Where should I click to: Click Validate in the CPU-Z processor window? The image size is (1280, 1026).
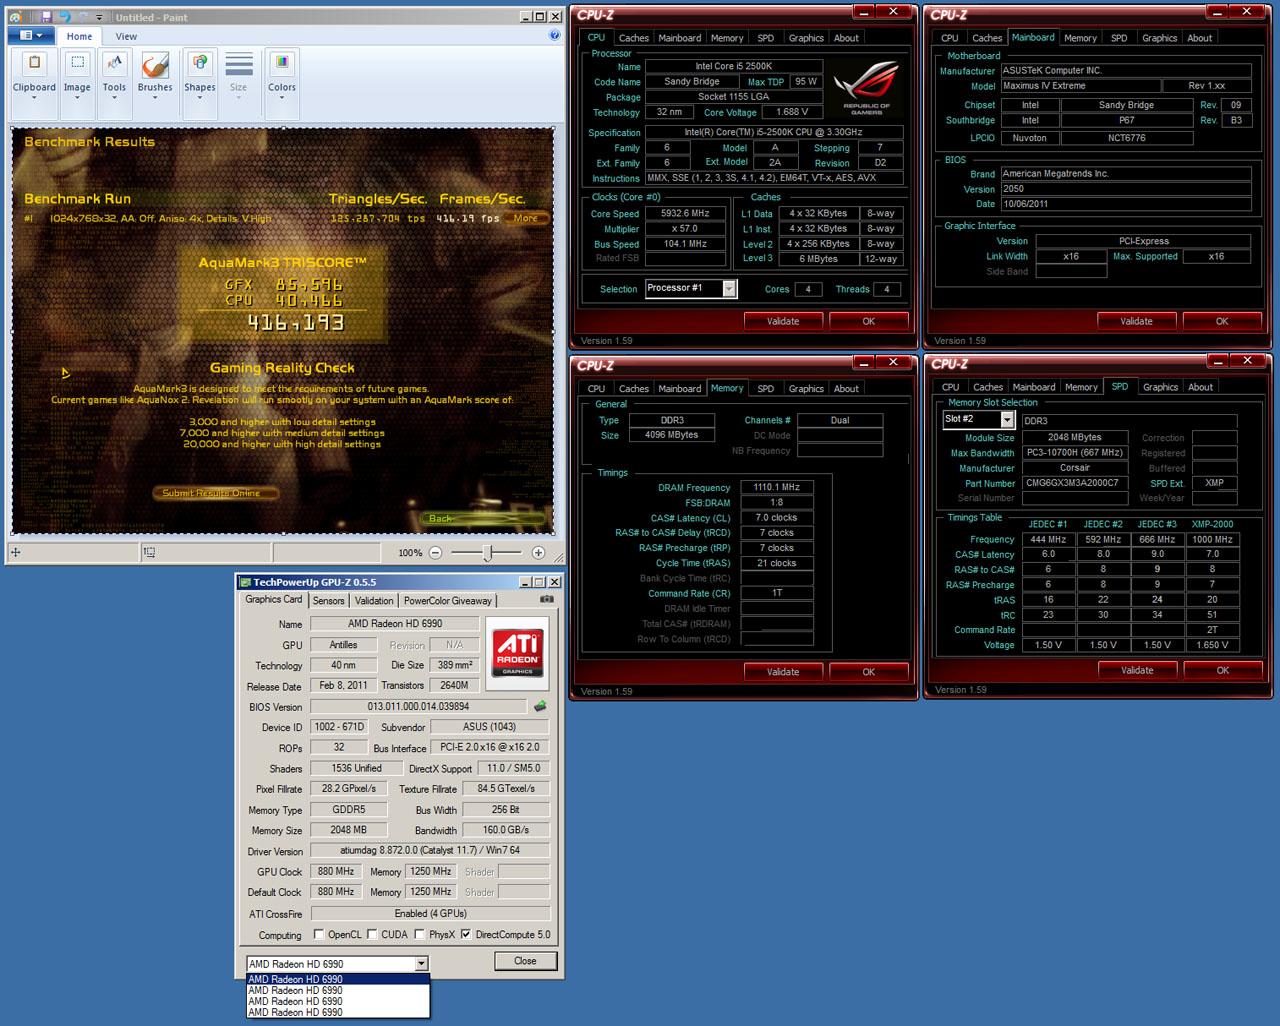pyautogui.click(x=783, y=321)
